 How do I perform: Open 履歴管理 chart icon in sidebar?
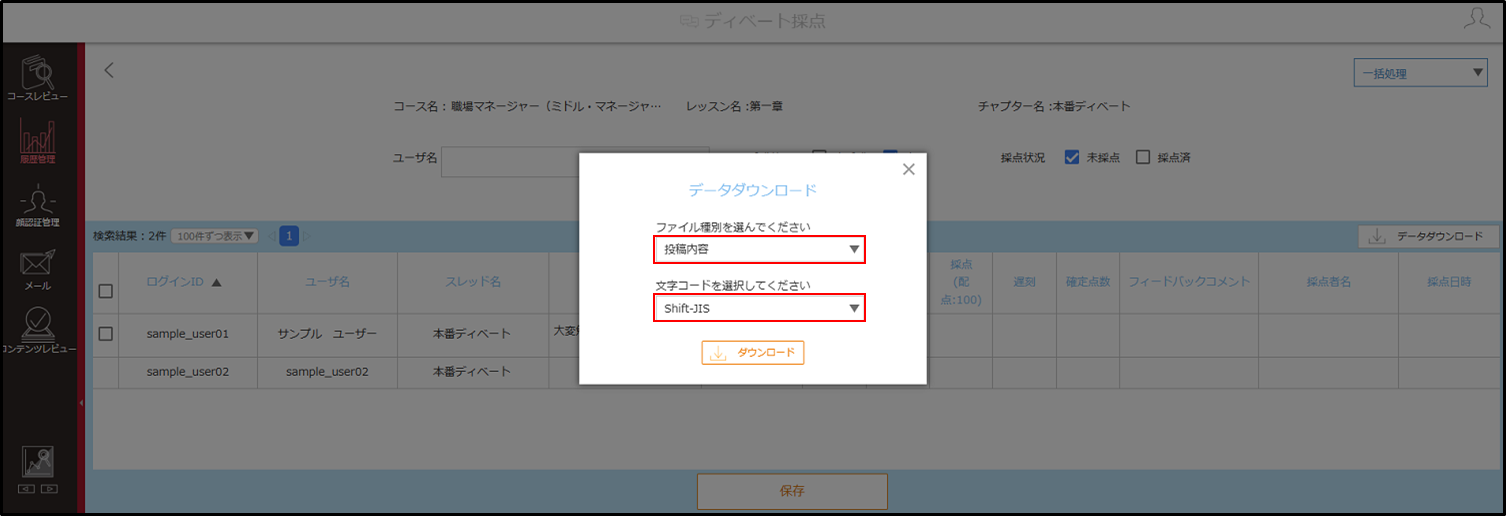pyautogui.click(x=38, y=142)
